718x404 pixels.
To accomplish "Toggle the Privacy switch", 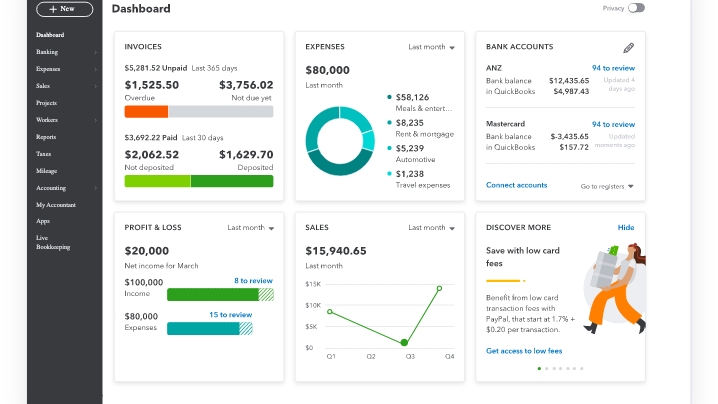I will click(636, 8).
